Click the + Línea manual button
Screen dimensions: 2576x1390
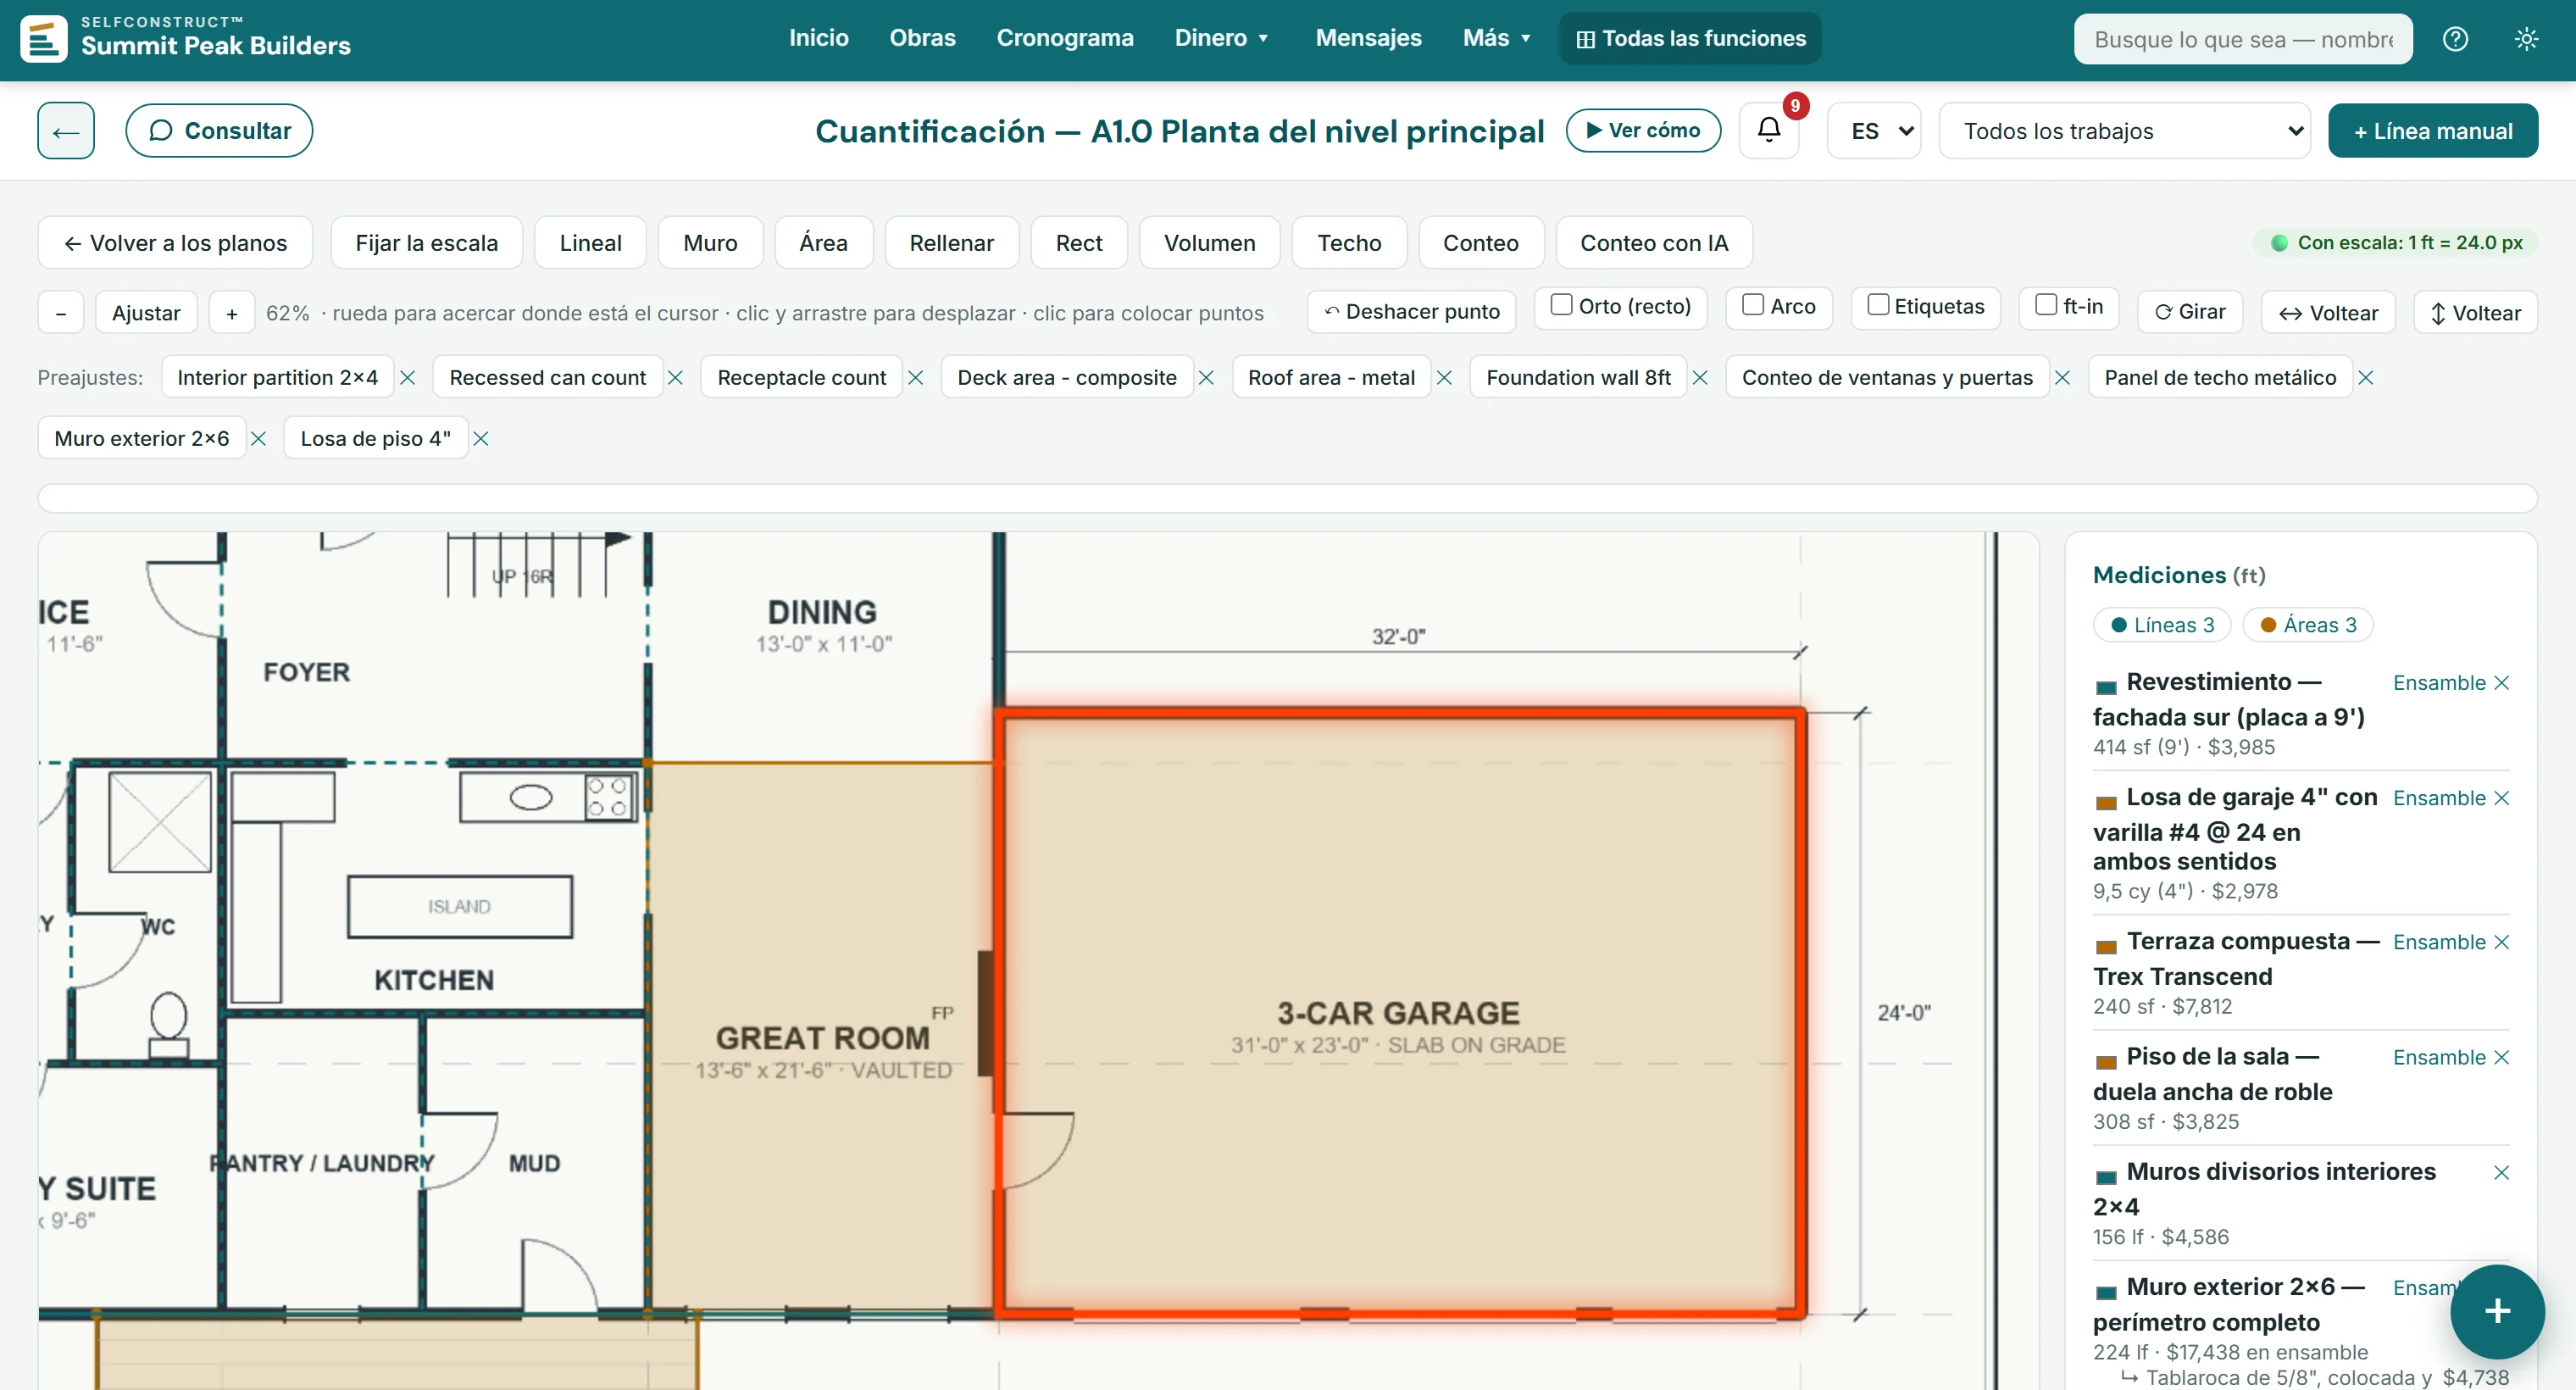point(2432,130)
